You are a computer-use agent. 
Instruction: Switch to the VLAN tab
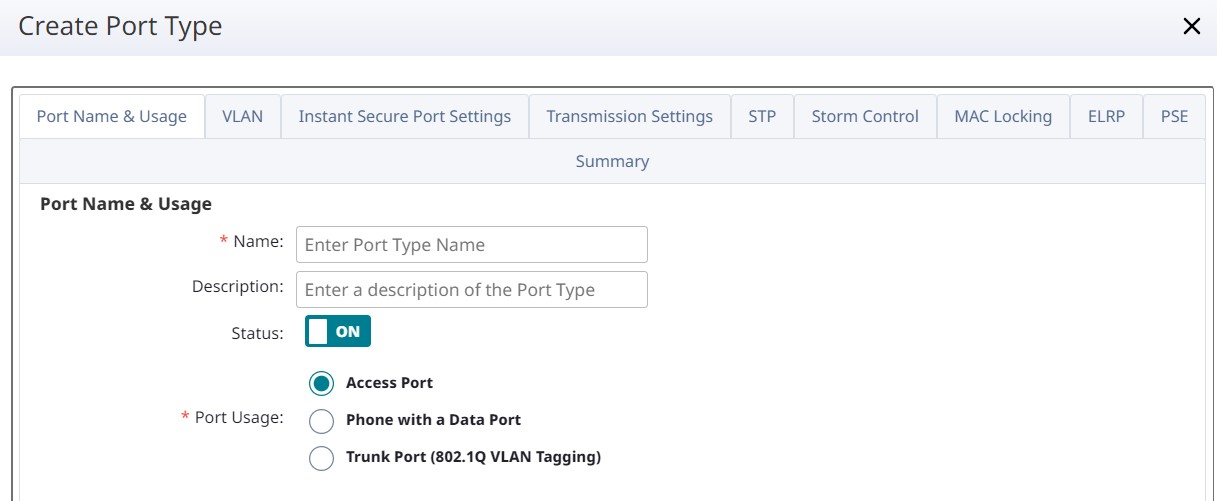pyautogui.click(x=243, y=116)
